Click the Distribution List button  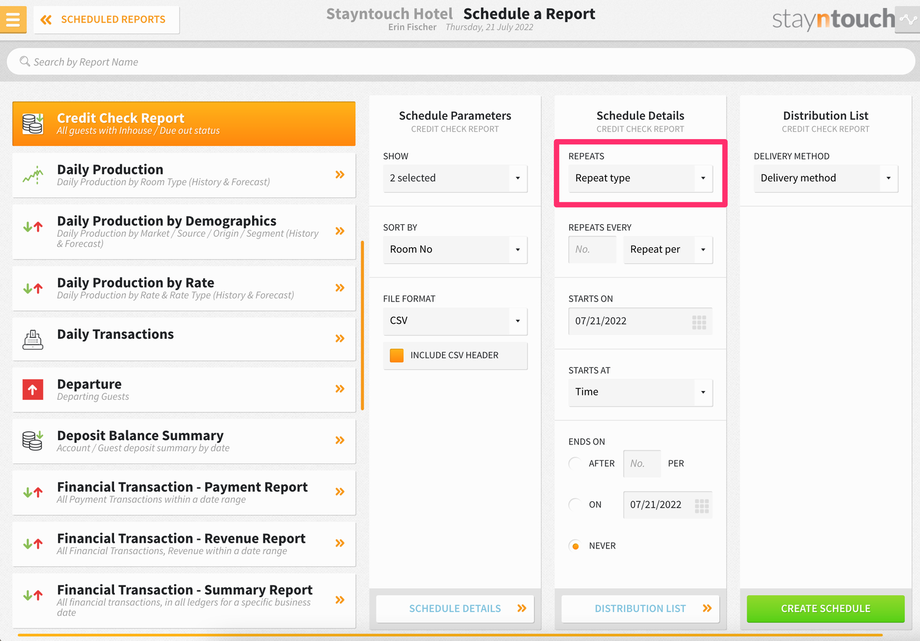pos(640,609)
